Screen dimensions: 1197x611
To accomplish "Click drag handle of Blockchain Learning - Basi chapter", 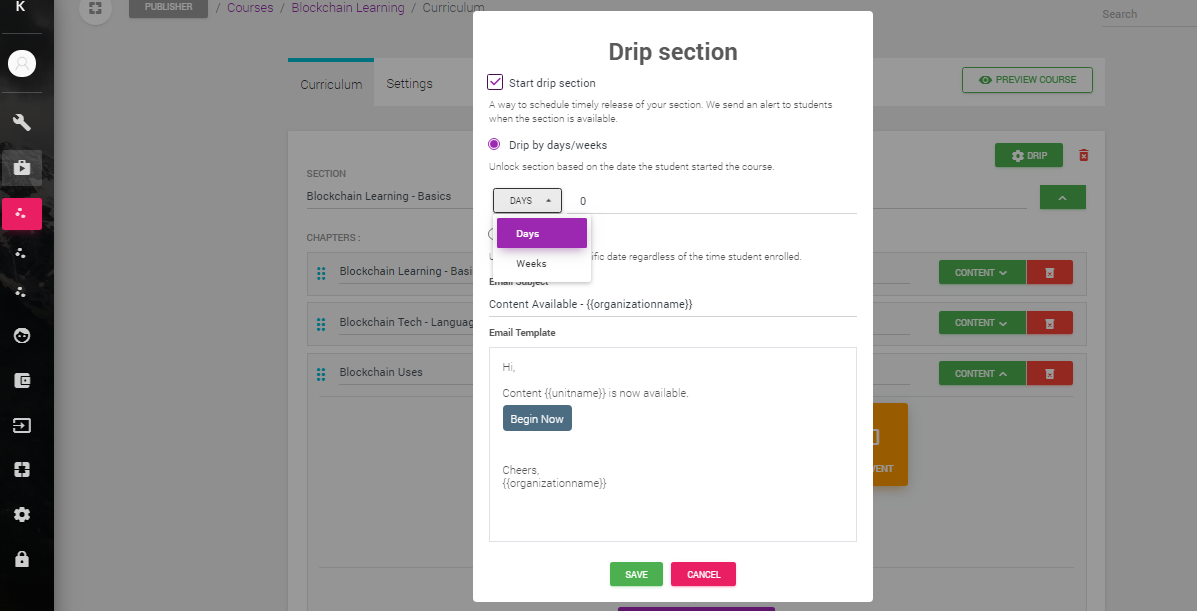I will [321, 273].
